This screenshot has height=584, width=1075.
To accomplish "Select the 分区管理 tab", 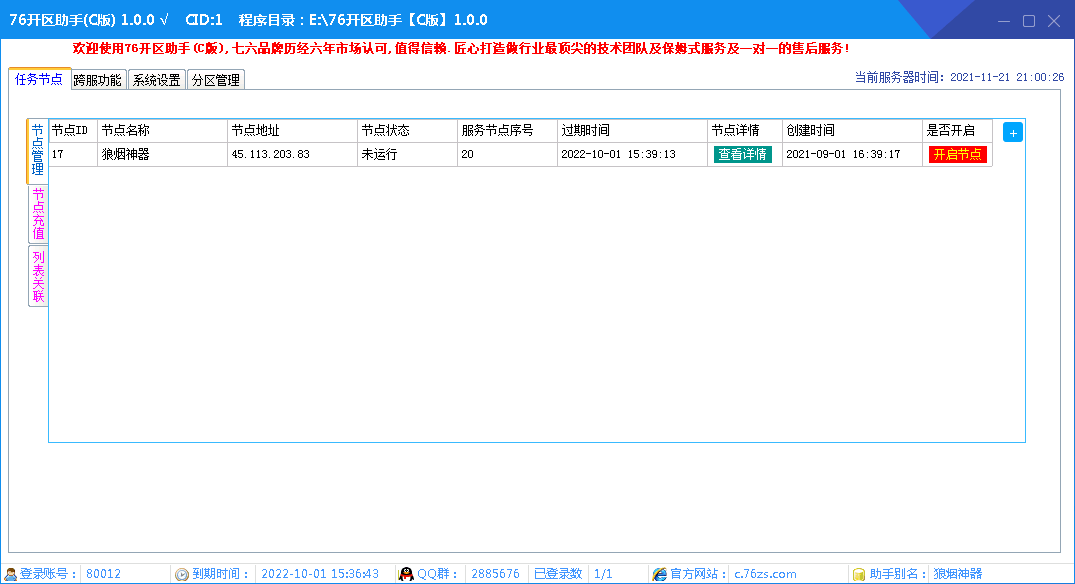I will [216, 80].
